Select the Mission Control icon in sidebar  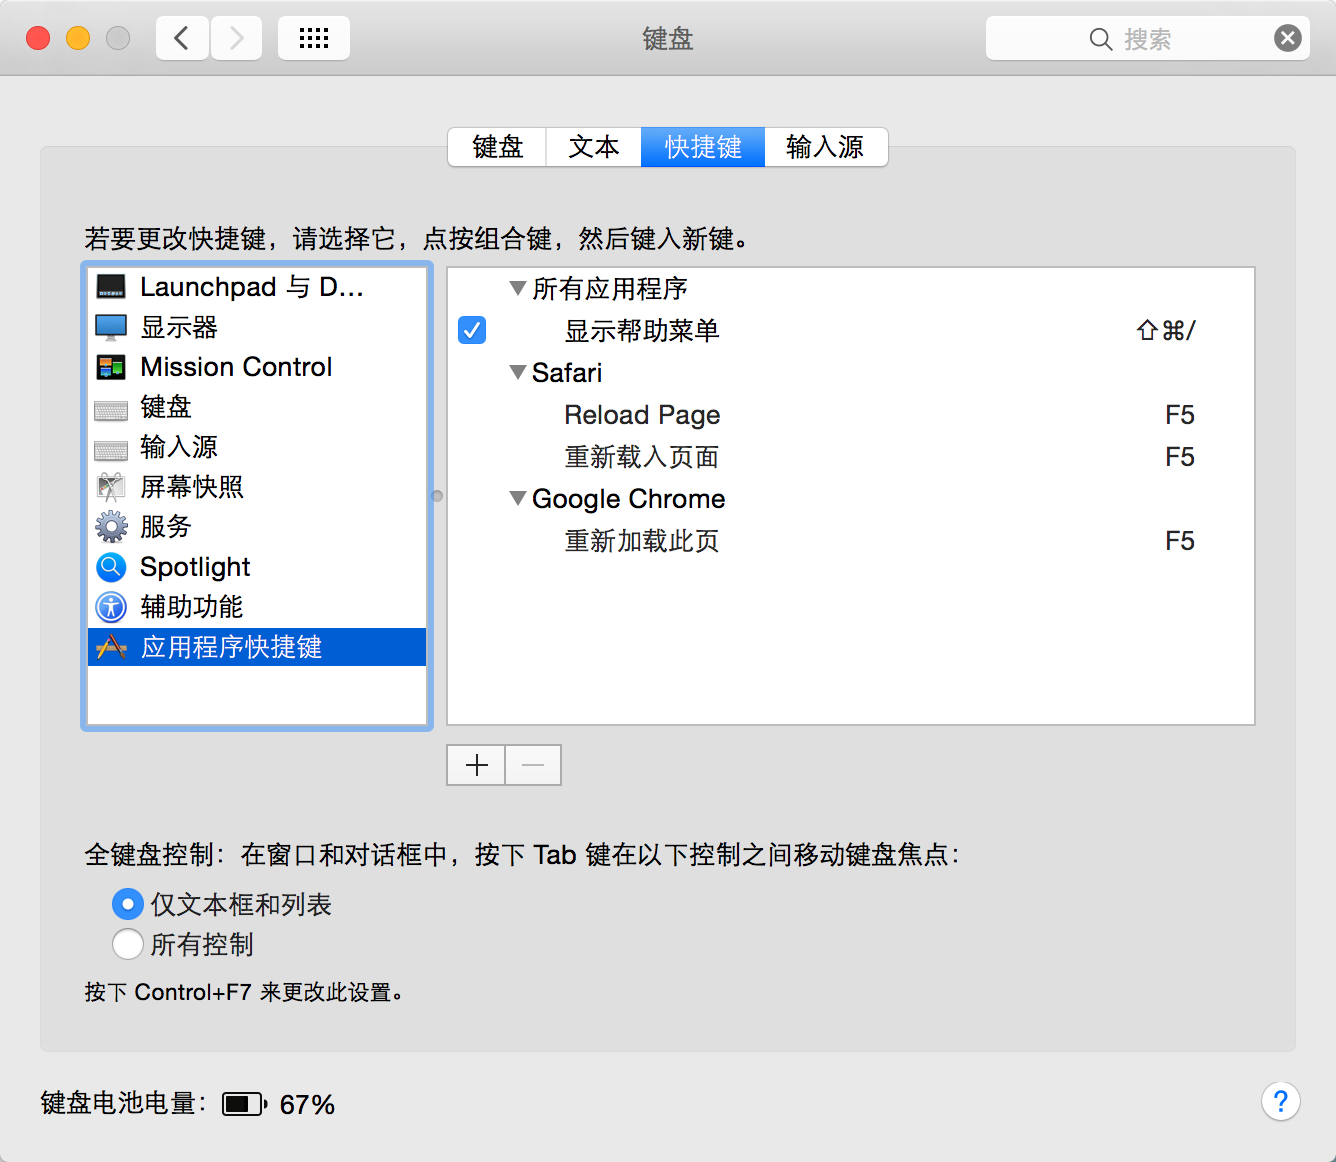111,367
